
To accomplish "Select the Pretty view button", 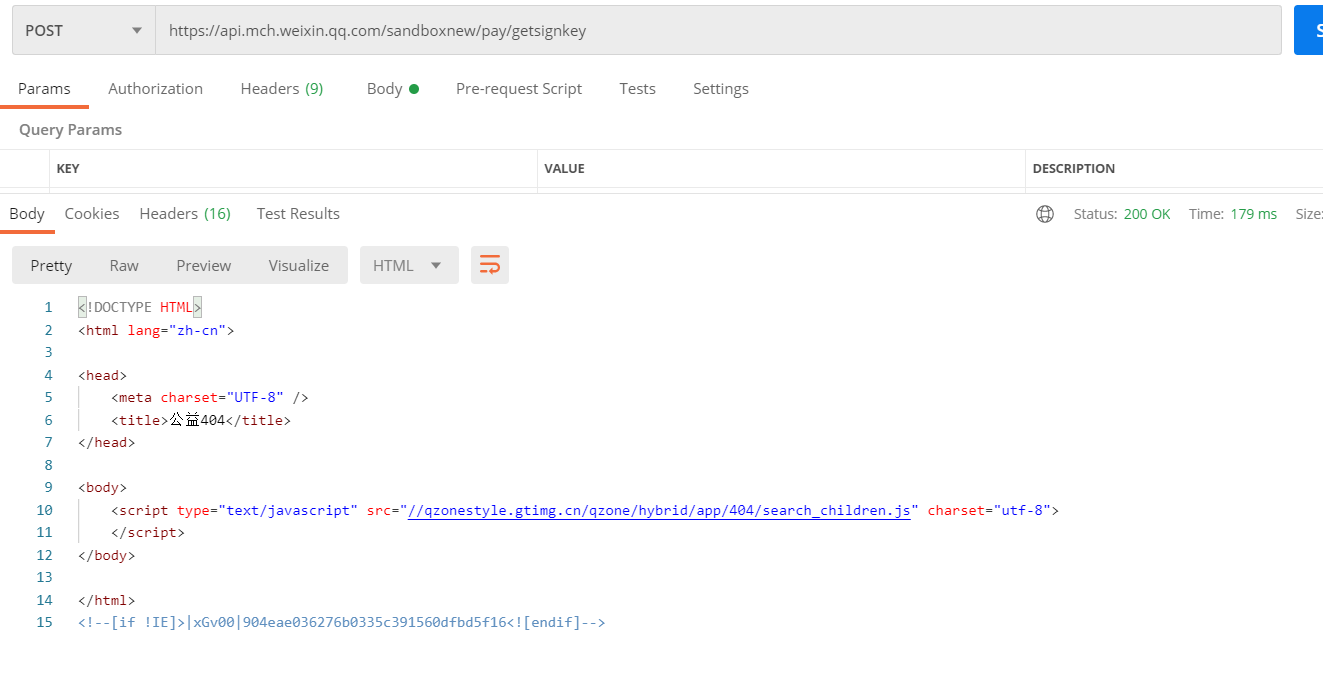I will coord(51,265).
